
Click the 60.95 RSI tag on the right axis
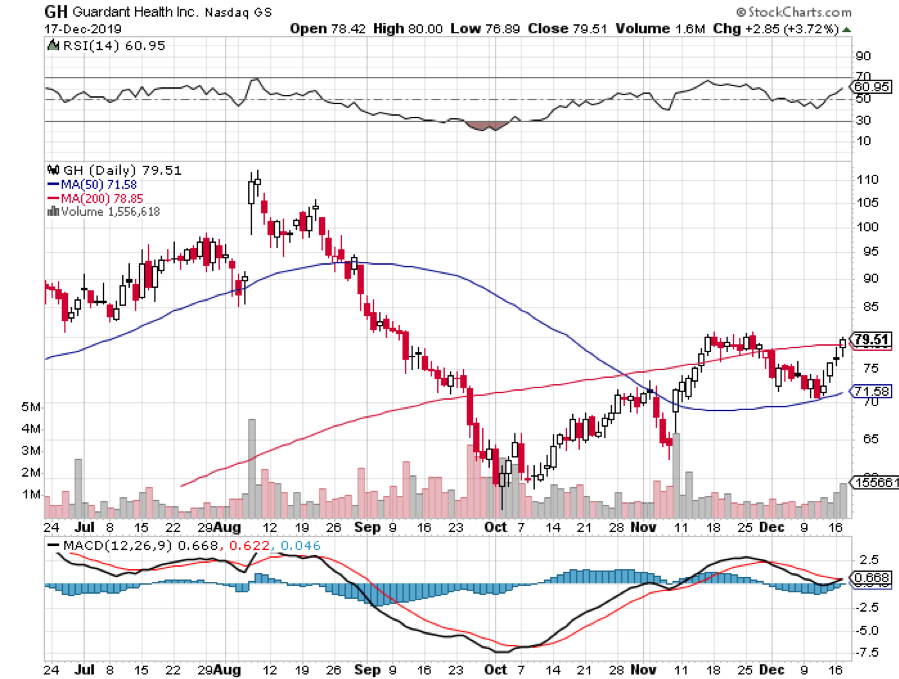[871, 87]
